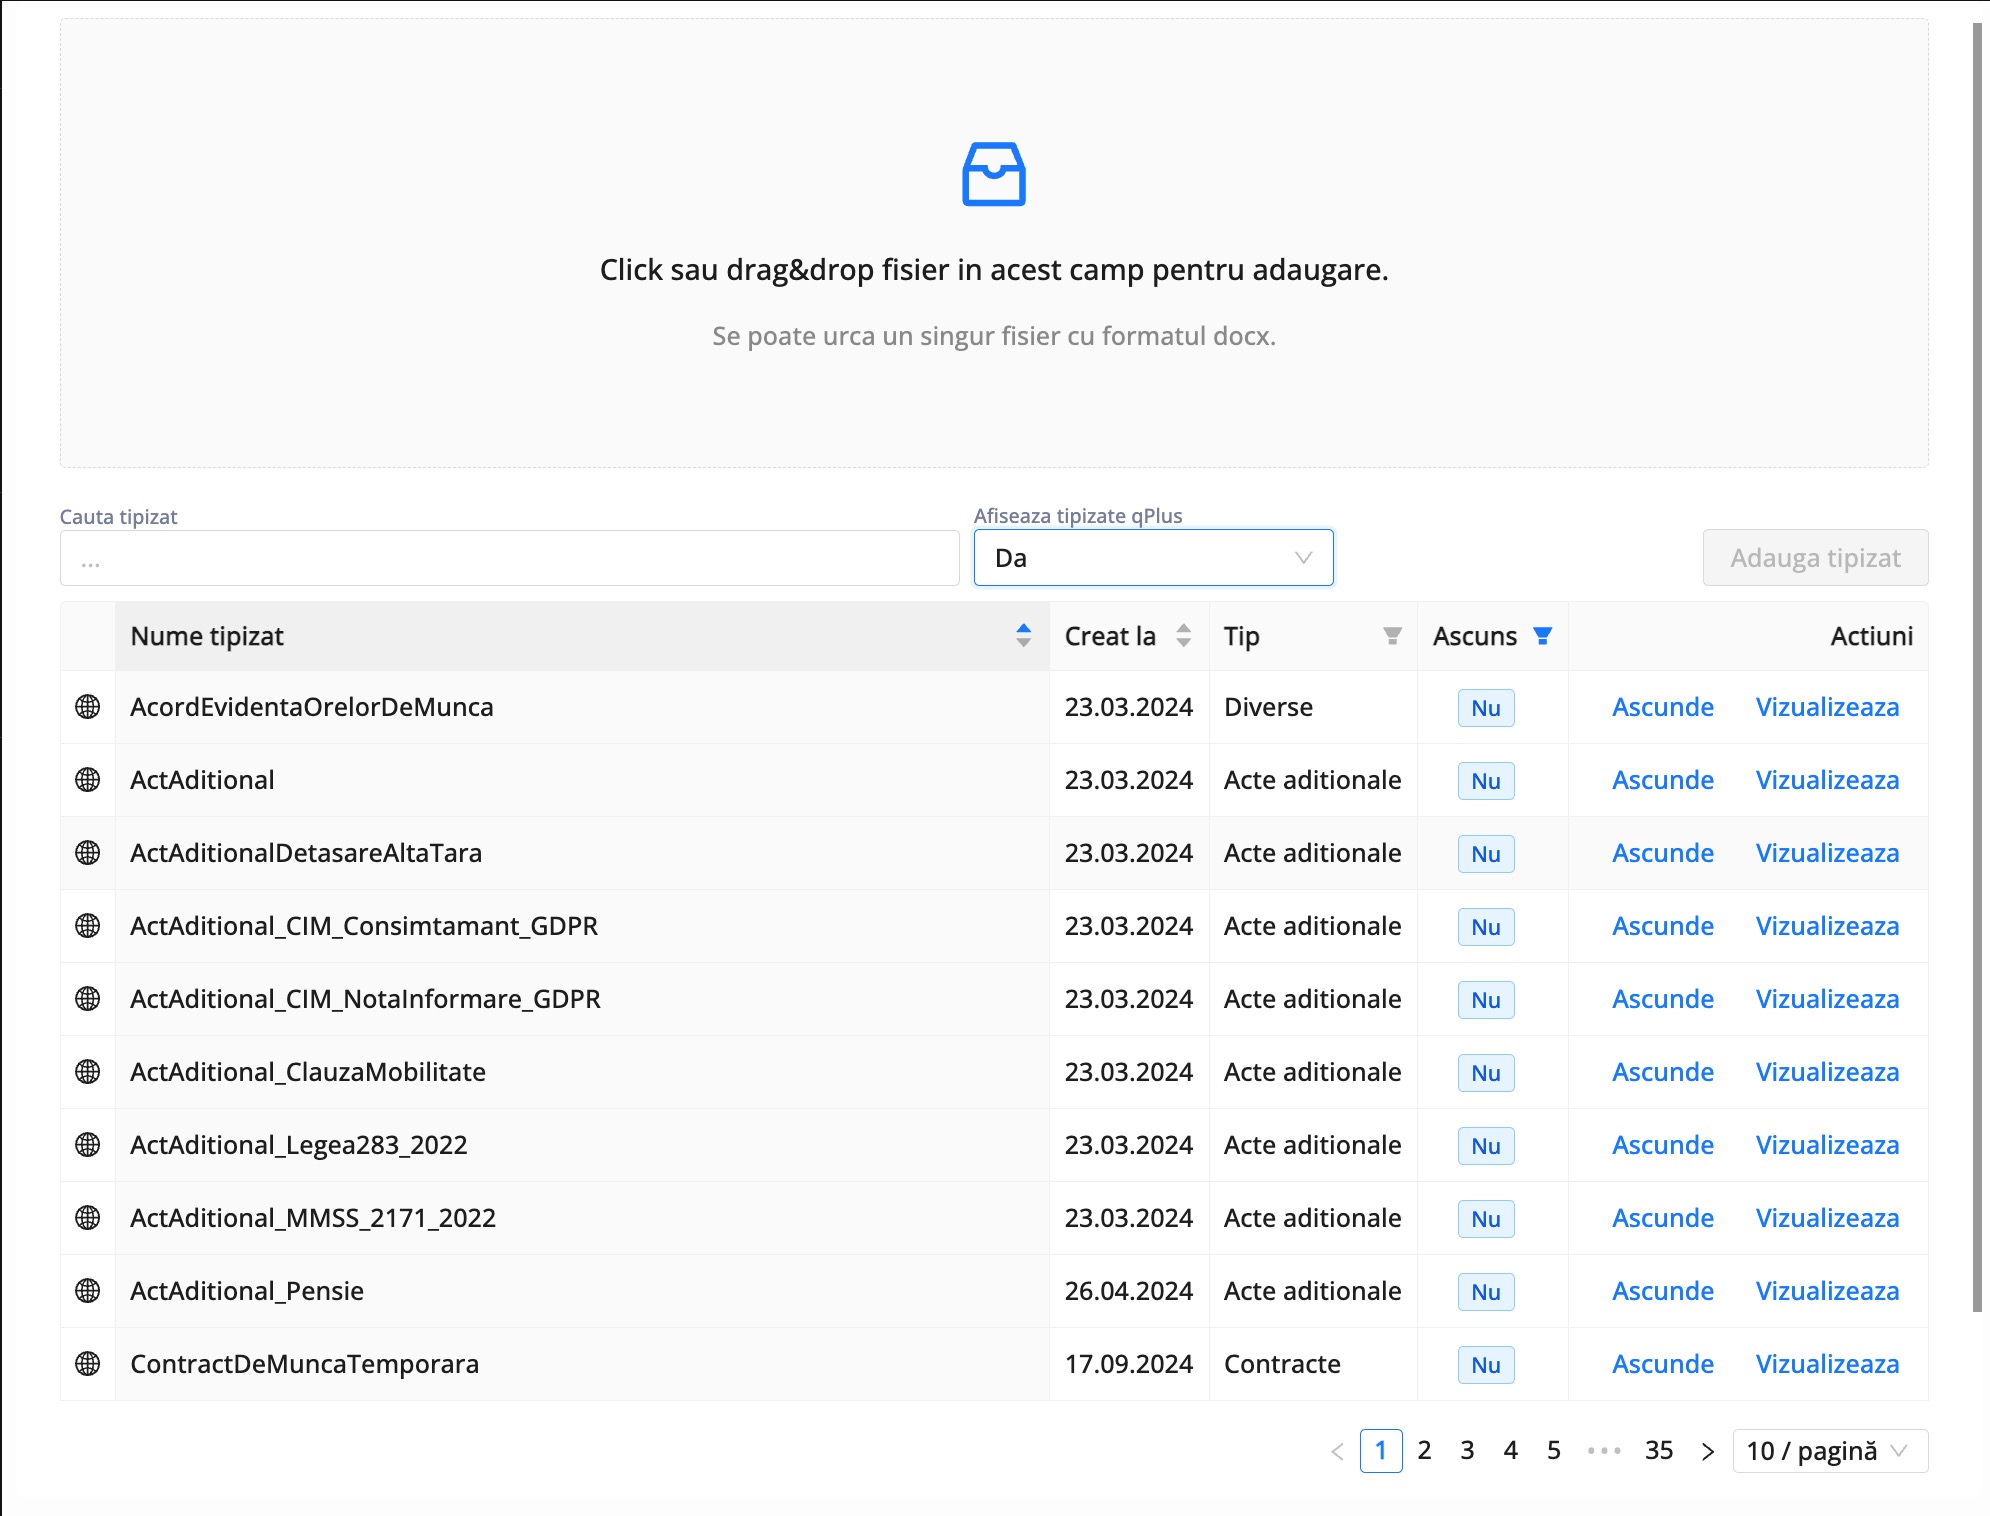Click Vizualizeaza for ActAditional_CIM_Consimtamant_GDPR
Screen dimensions: 1990x1516
1827,926
